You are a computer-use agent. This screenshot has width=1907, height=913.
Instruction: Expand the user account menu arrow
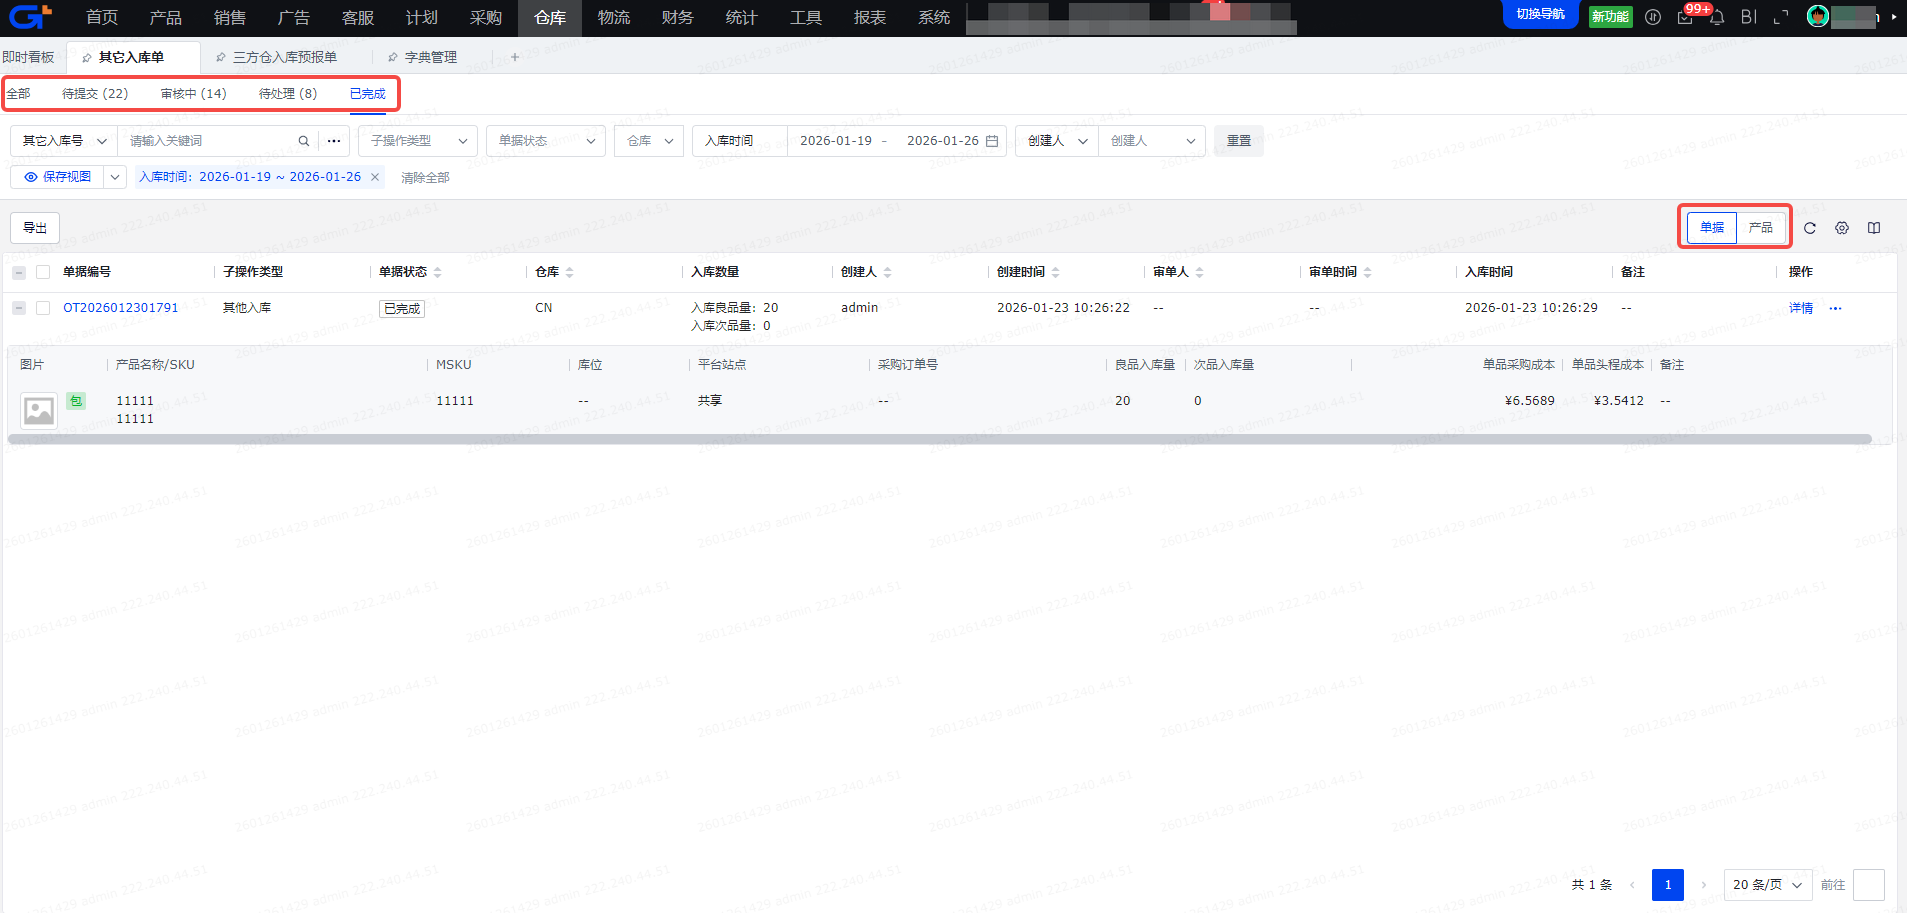[1894, 17]
